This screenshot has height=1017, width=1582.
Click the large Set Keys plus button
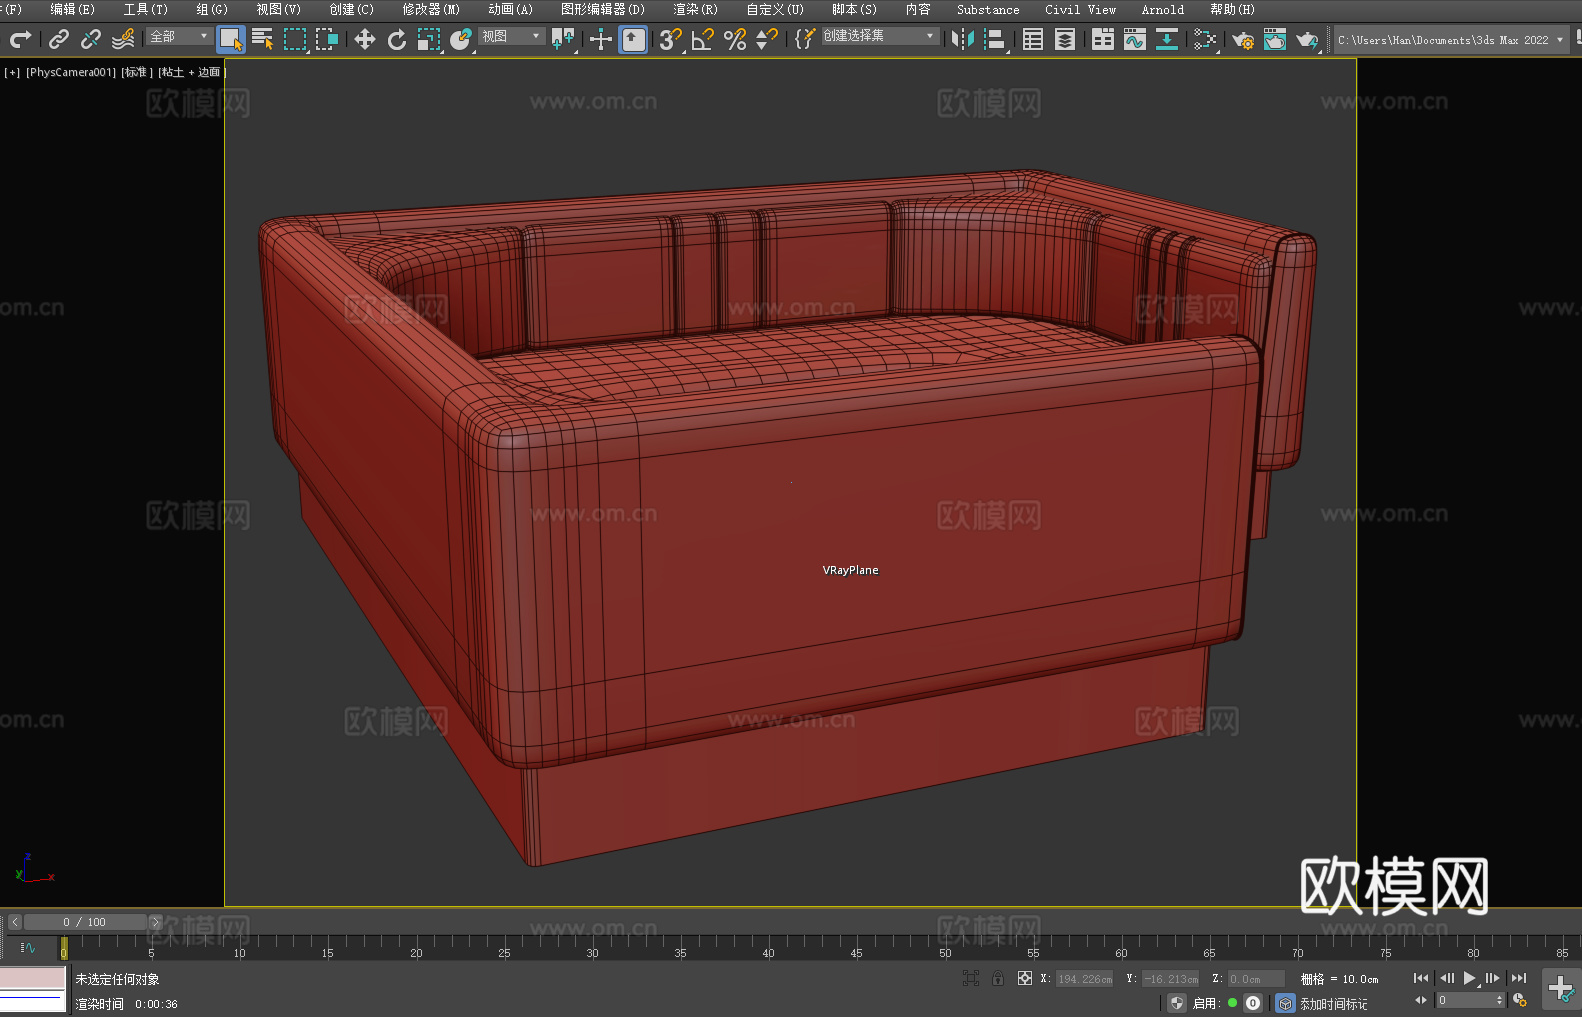[1561, 989]
